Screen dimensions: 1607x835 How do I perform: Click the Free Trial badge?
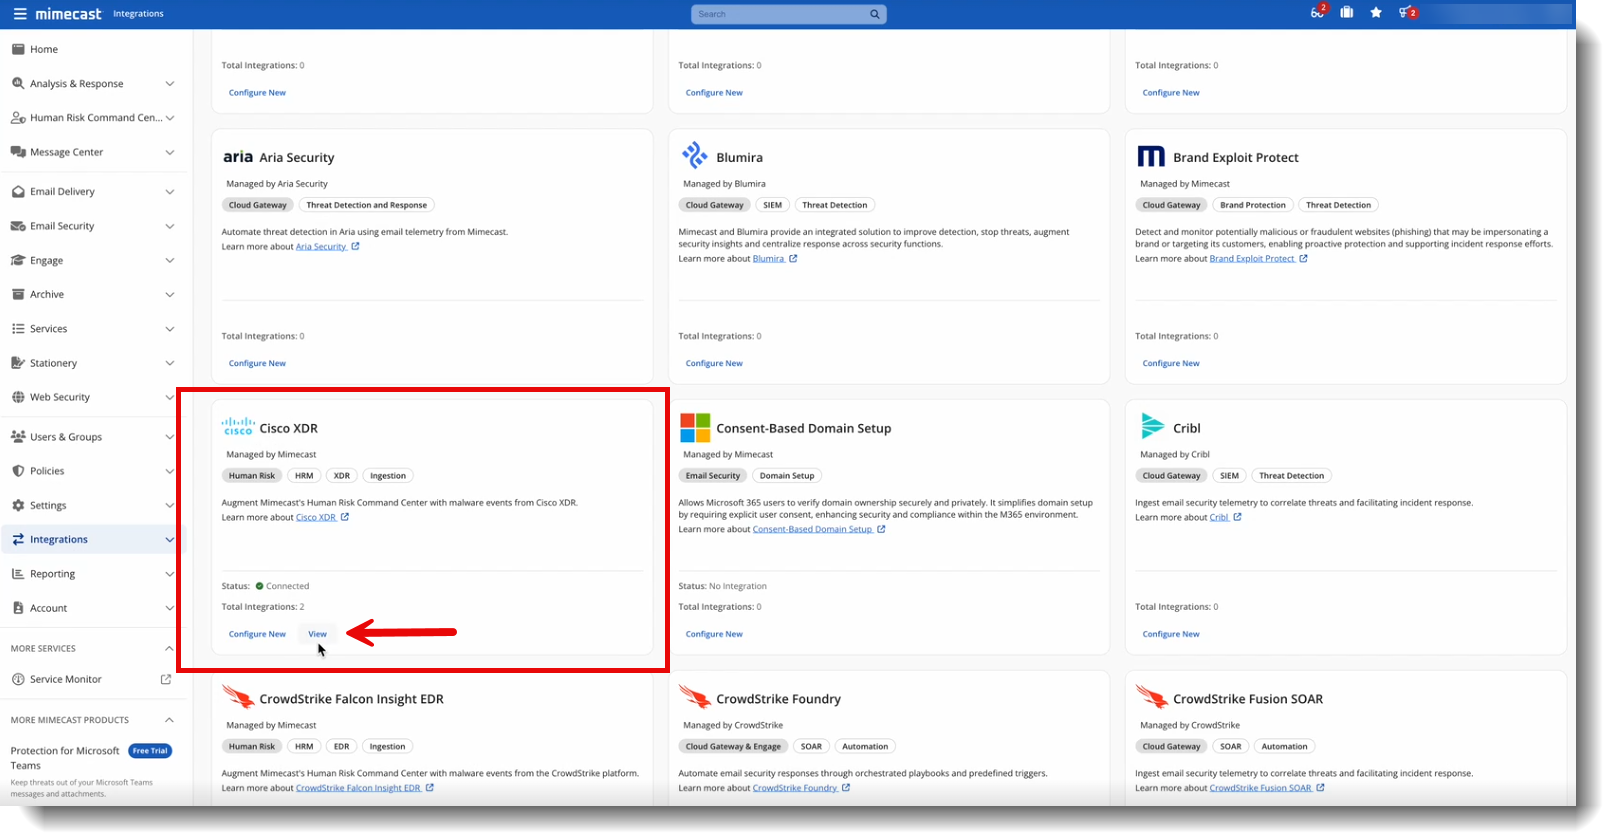coord(150,751)
